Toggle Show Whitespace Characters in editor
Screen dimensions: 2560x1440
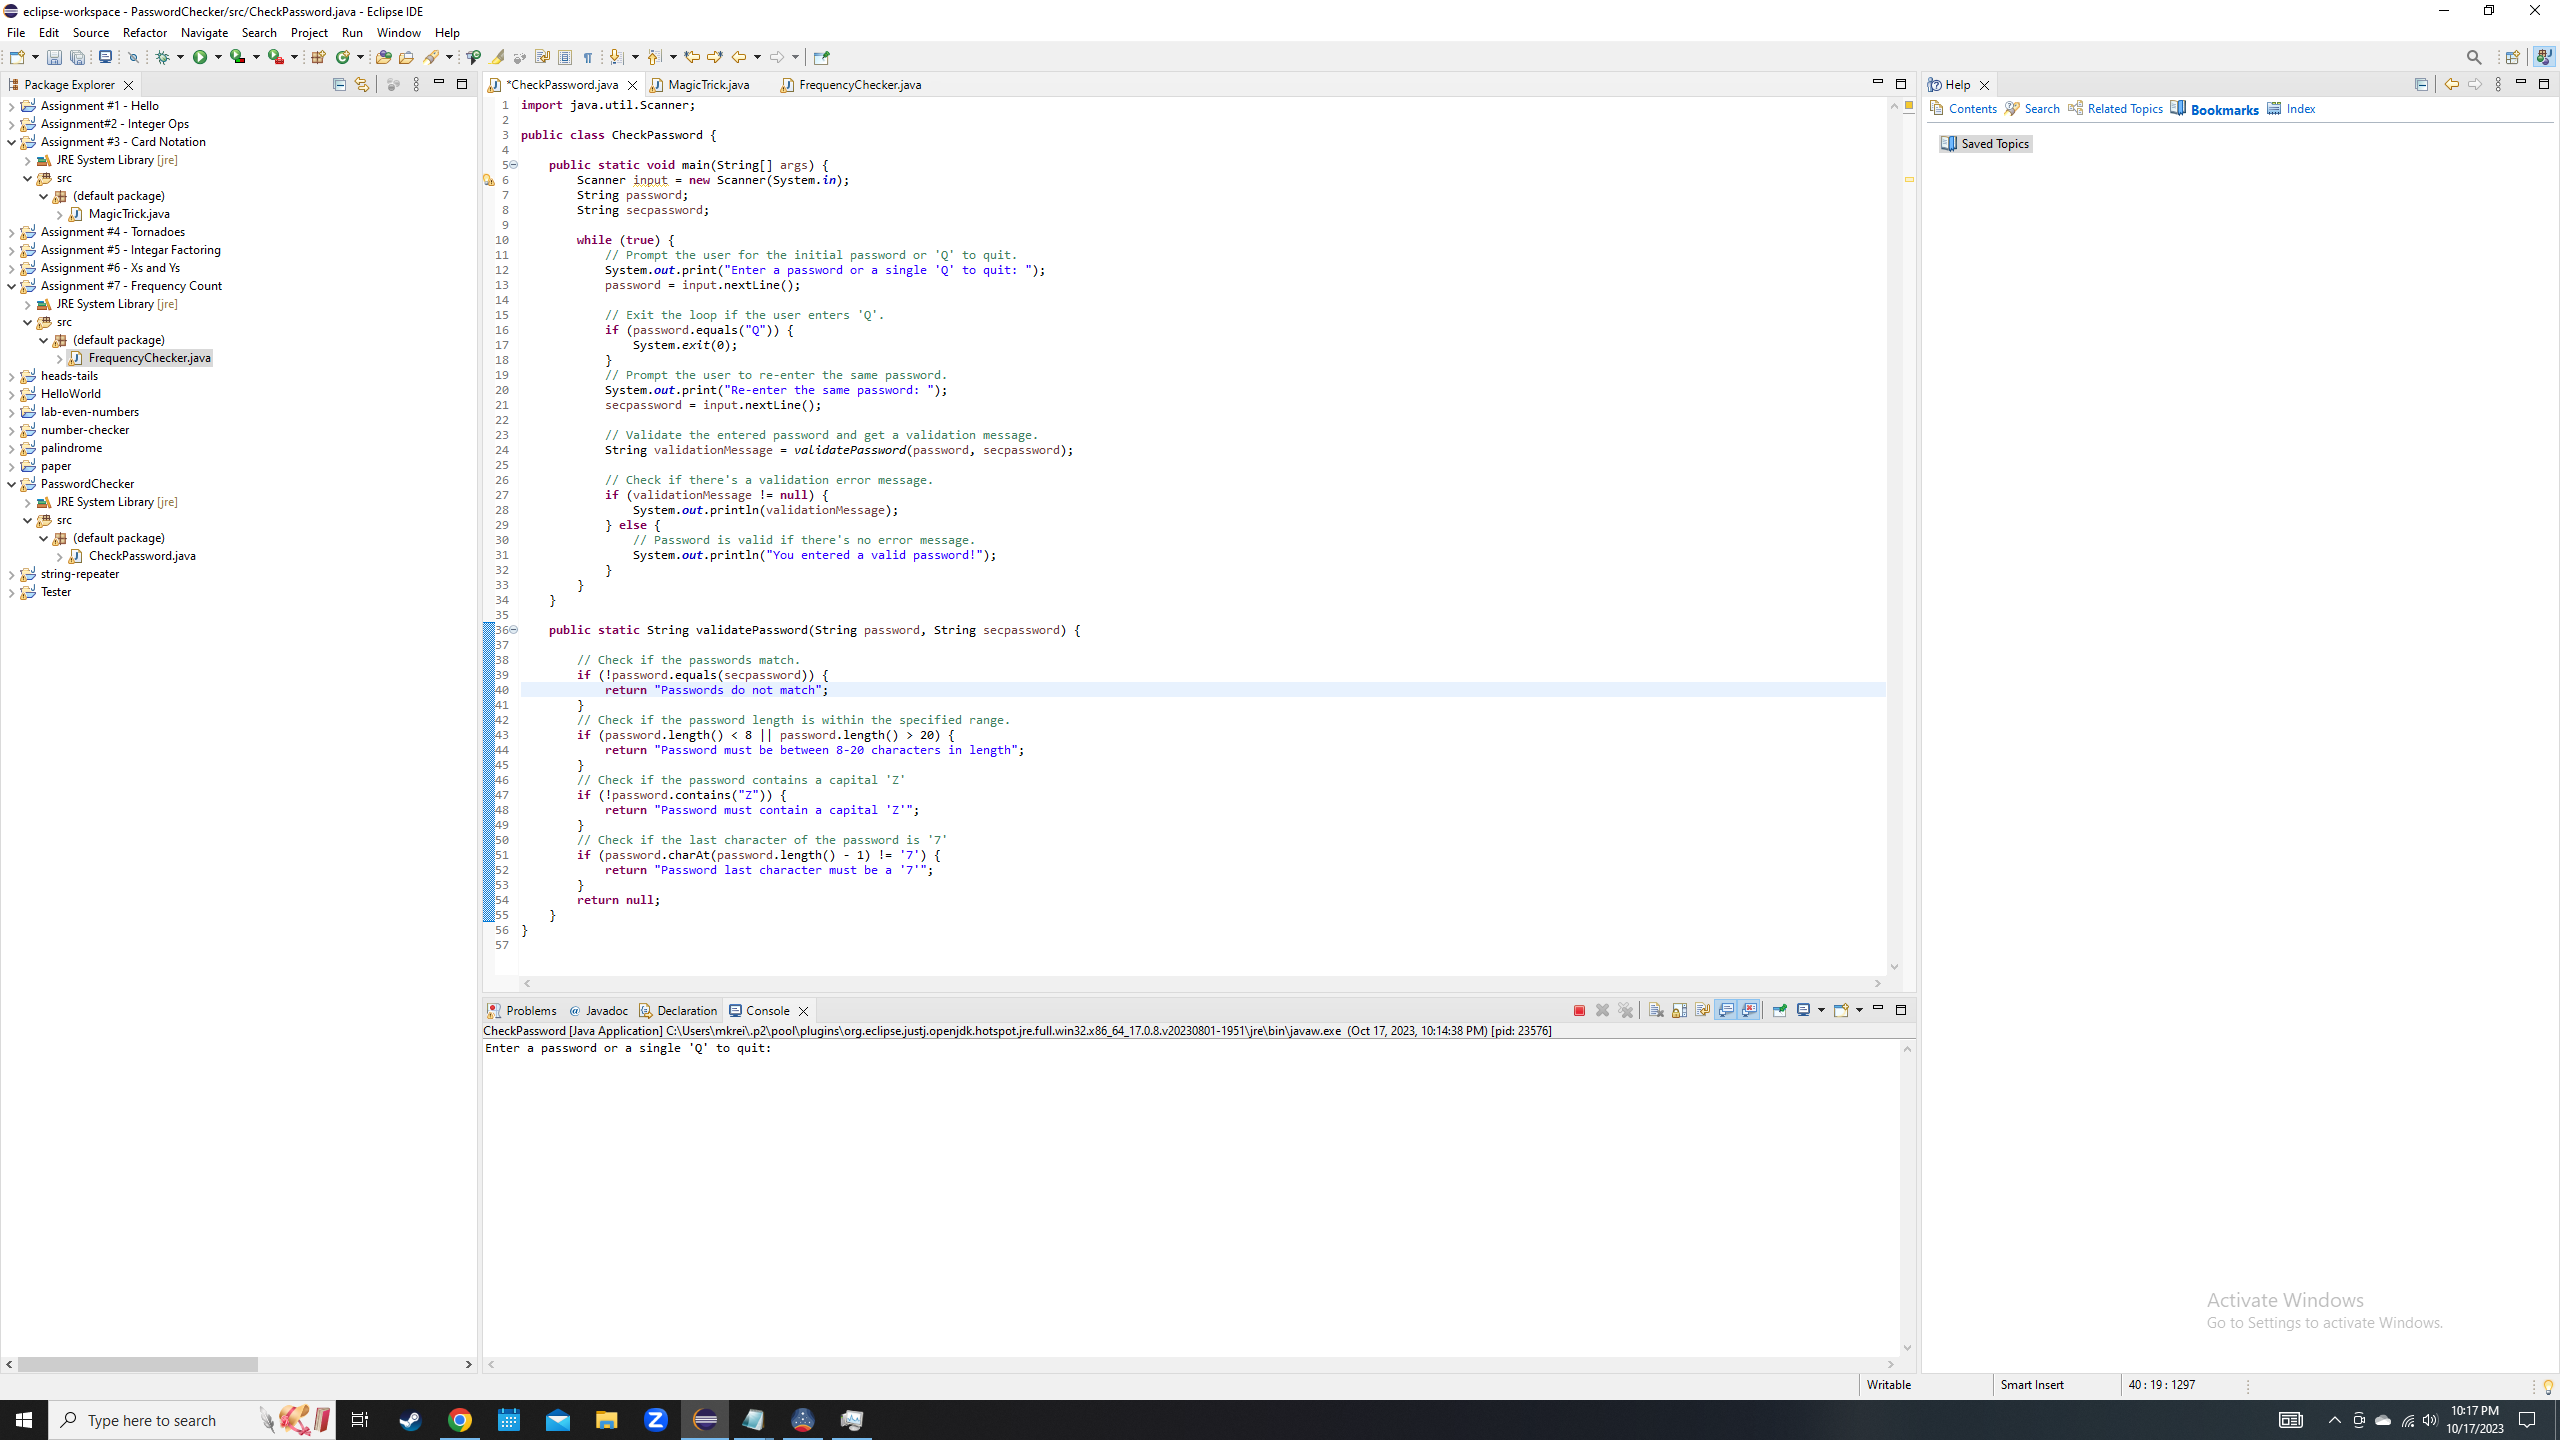(x=588, y=57)
